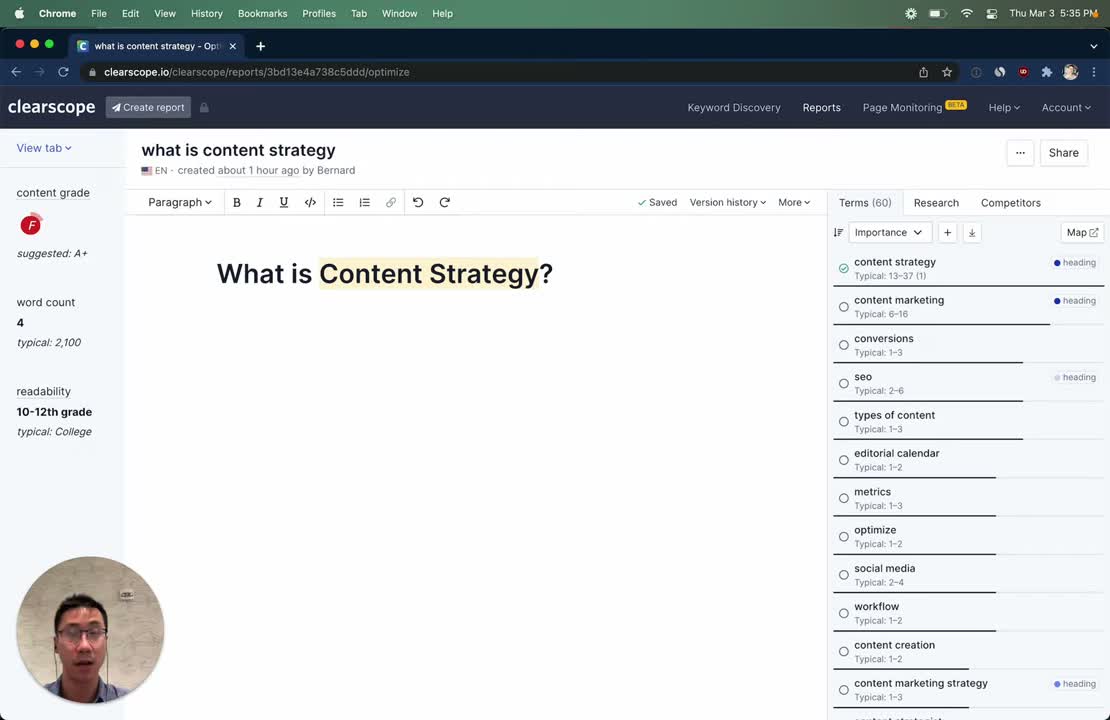Click the Create report button

click(148, 108)
